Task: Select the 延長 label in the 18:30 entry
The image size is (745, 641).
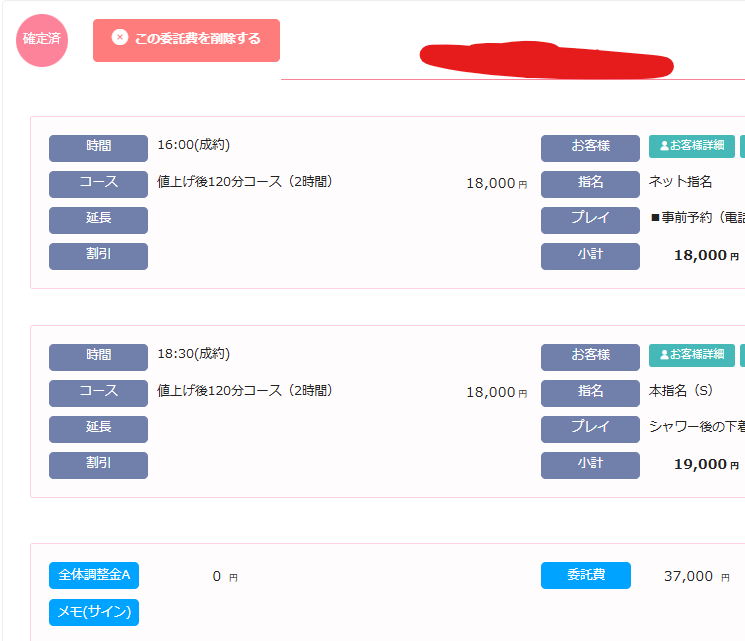Action: click(98, 429)
